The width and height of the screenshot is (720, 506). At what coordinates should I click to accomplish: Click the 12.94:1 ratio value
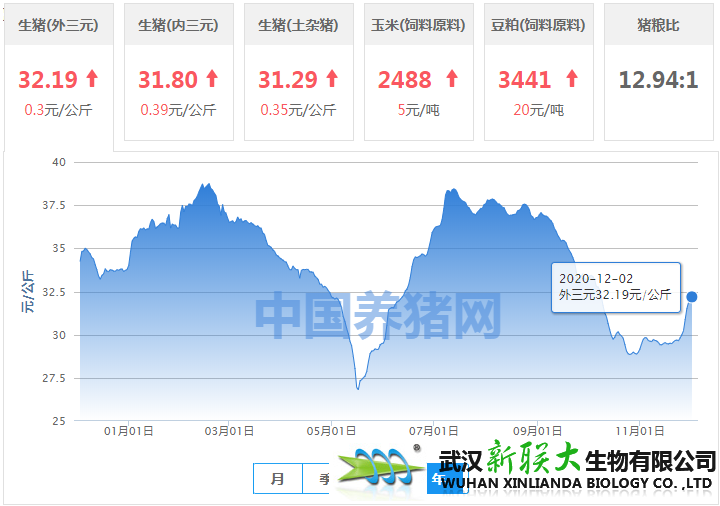(658, 79)
